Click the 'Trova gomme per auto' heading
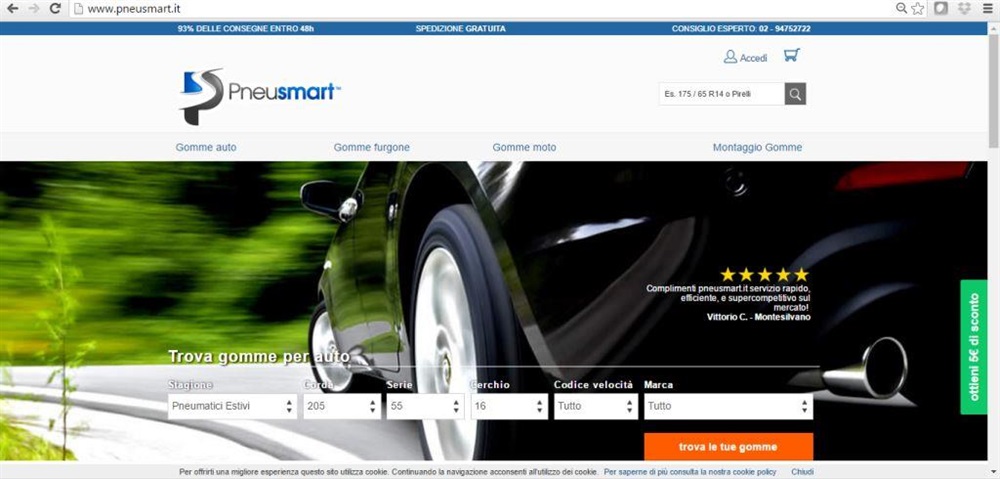Screen dimensions: 1000x479 [x=259, y=357]
